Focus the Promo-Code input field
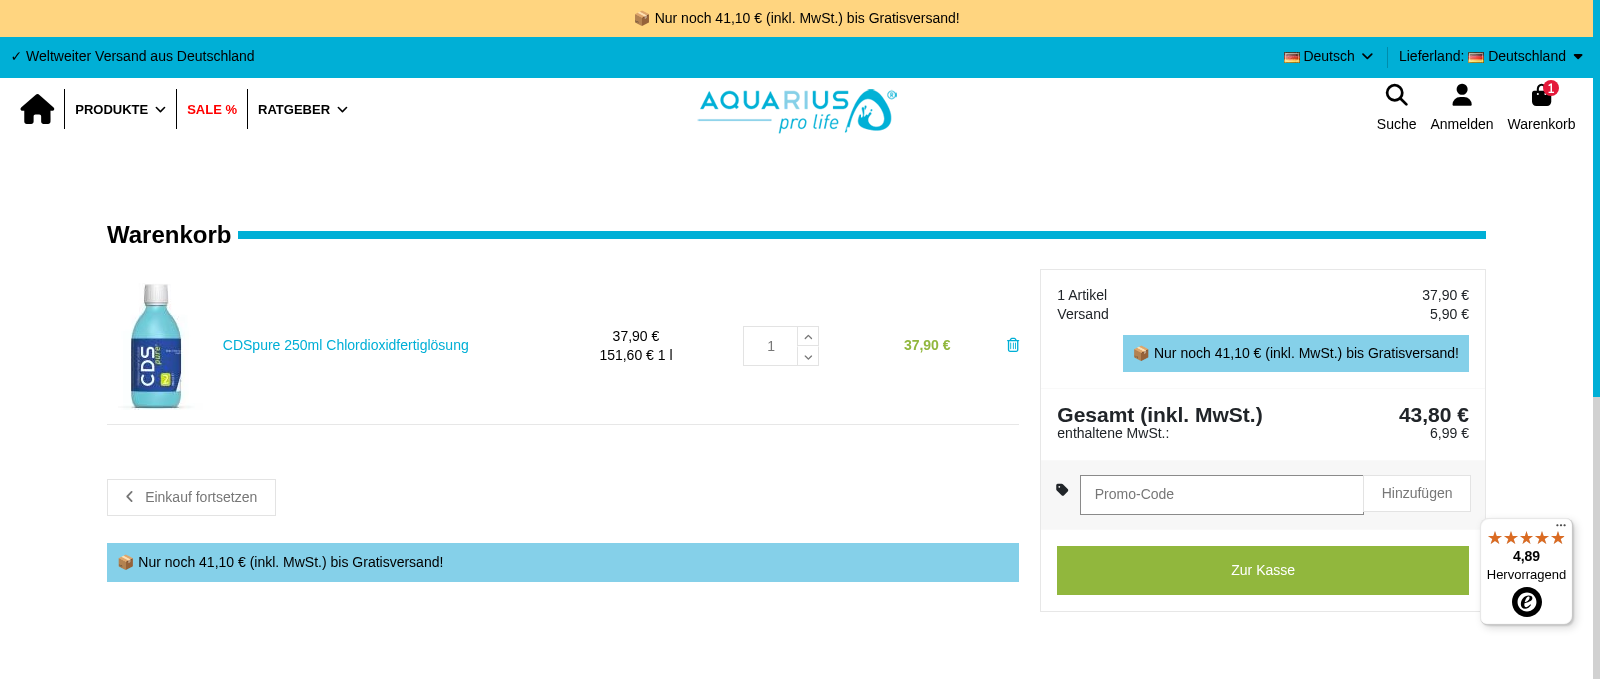This screenshot has height=679, width=1600. [1221, 495]
